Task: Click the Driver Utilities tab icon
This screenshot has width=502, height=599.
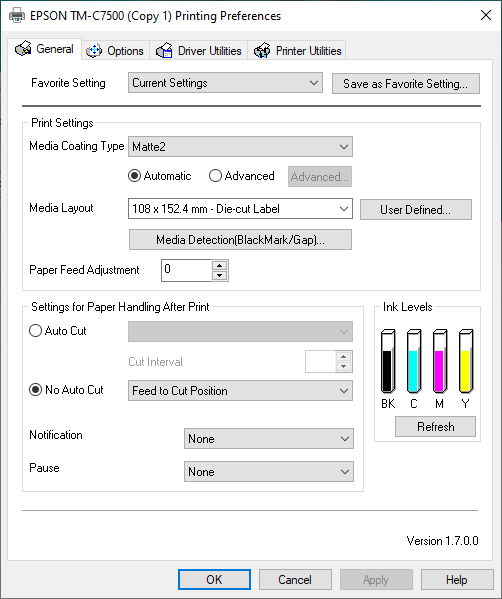Action: [x=164, y=50]
